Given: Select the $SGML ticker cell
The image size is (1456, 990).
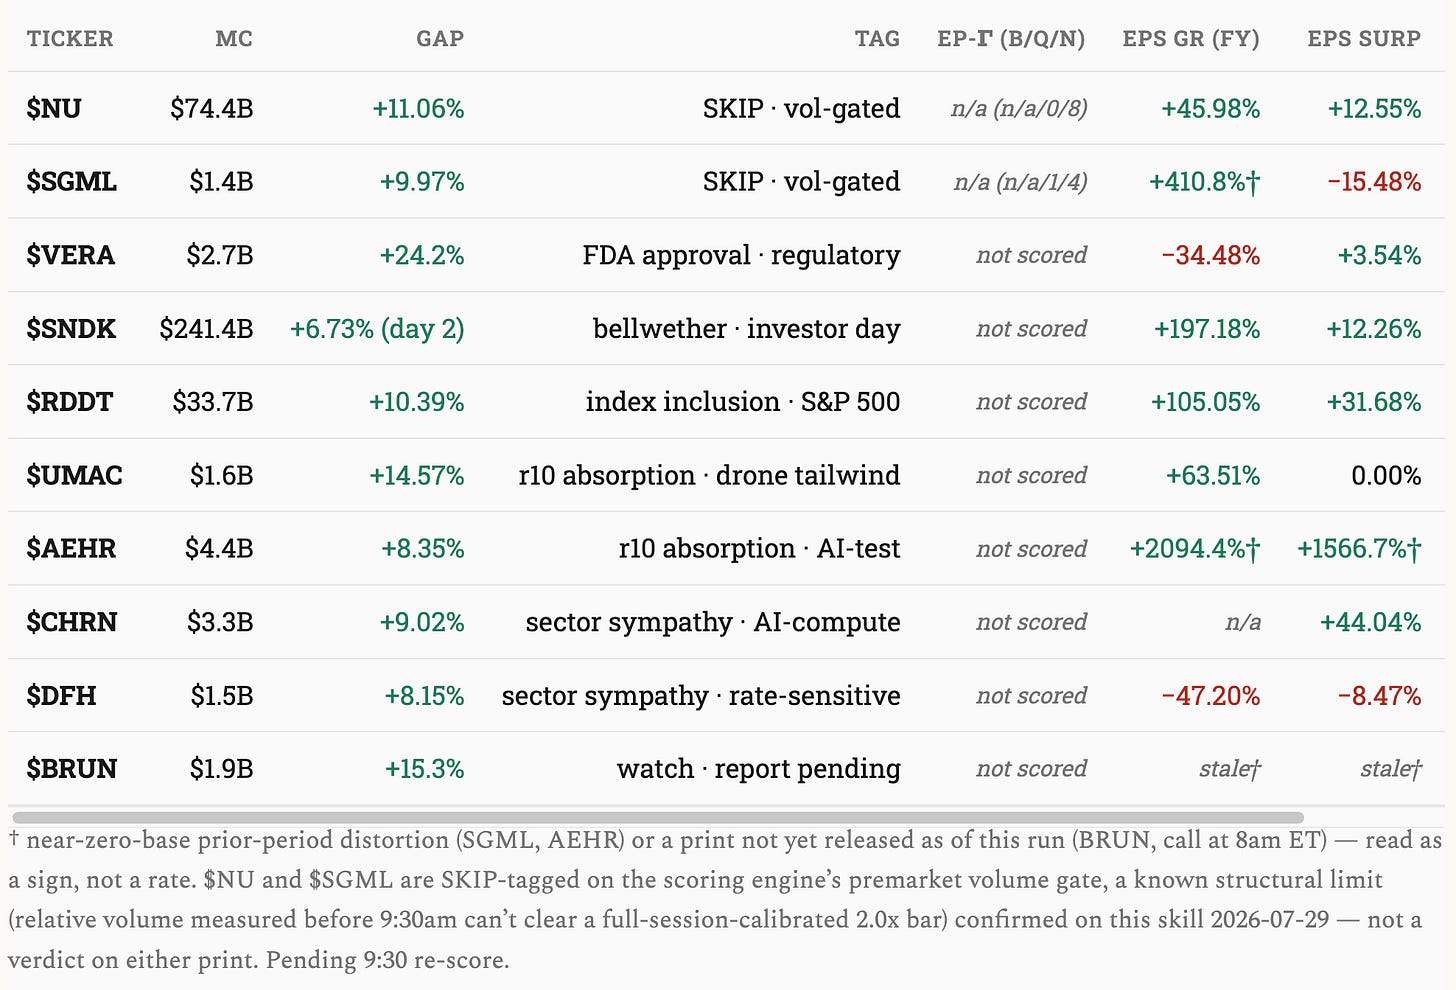Looking at the screenshot, I should pyautogui.click(x=71, y=181).
